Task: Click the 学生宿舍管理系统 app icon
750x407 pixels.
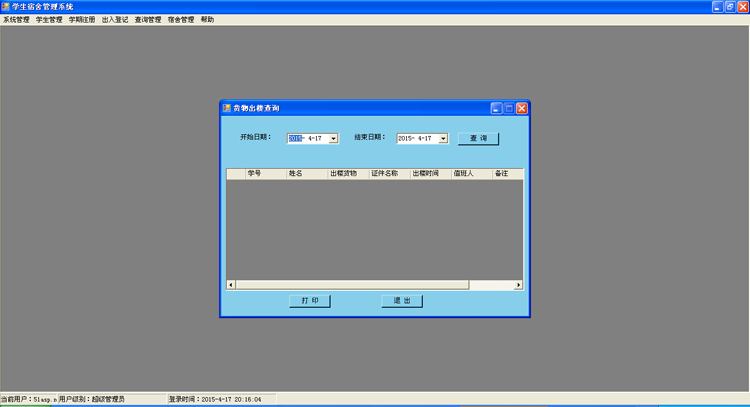Action: pos(6,7)
